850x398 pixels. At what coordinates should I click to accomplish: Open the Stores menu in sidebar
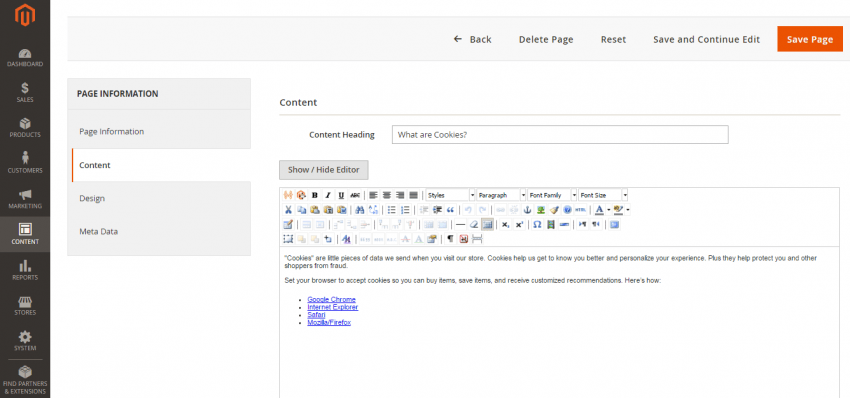(x=25, y=306)
